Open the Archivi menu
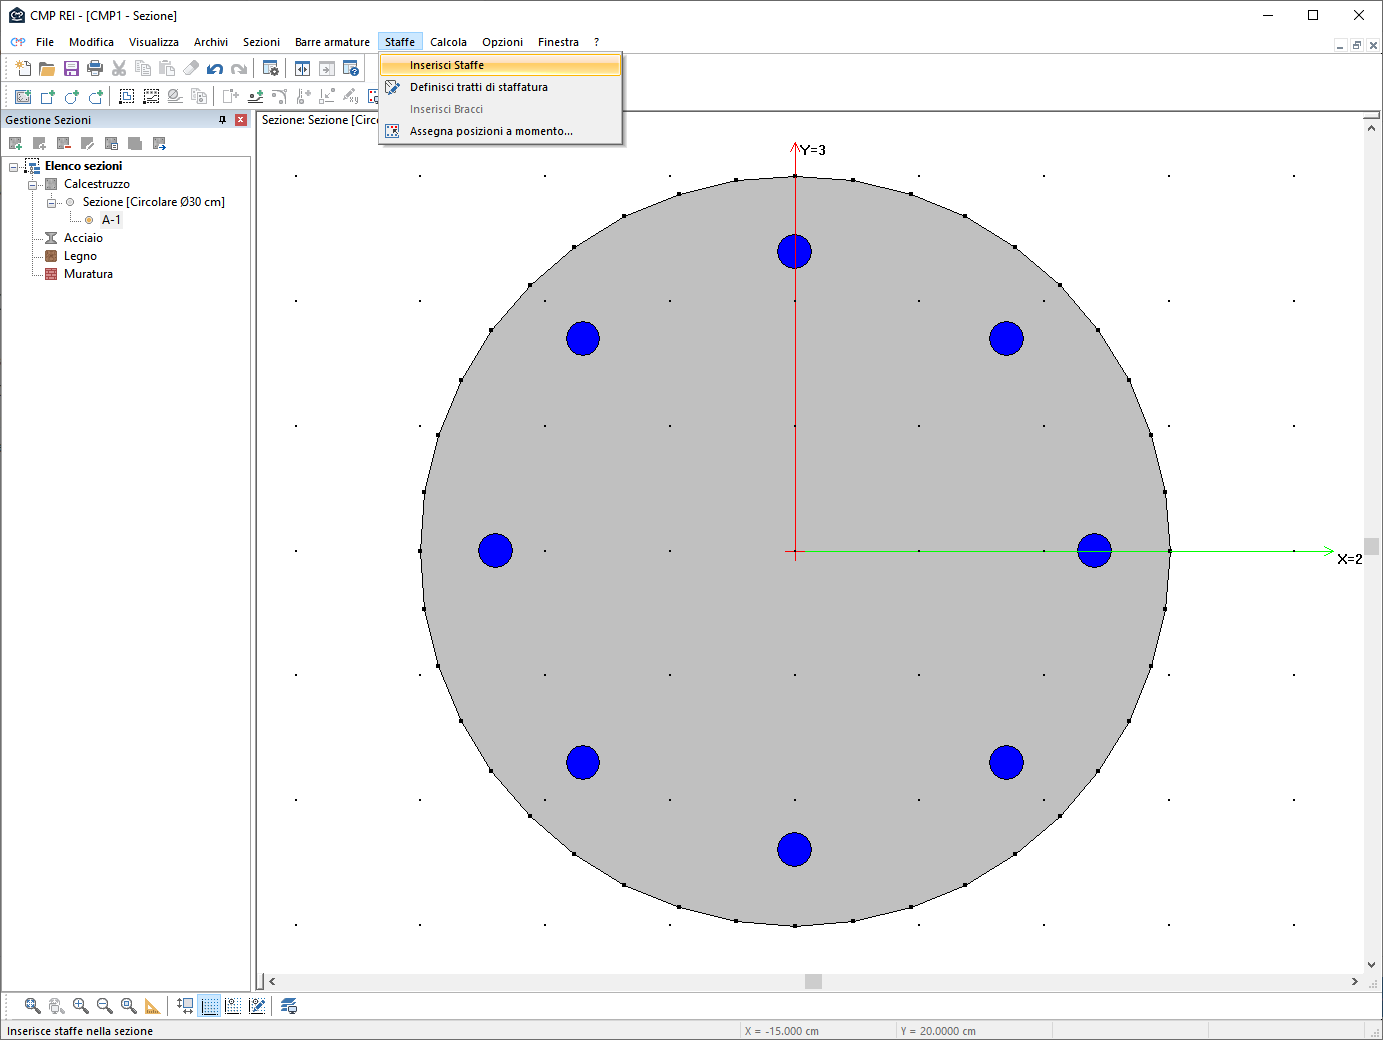1383x1040 pixels. (x=211, y=42)
